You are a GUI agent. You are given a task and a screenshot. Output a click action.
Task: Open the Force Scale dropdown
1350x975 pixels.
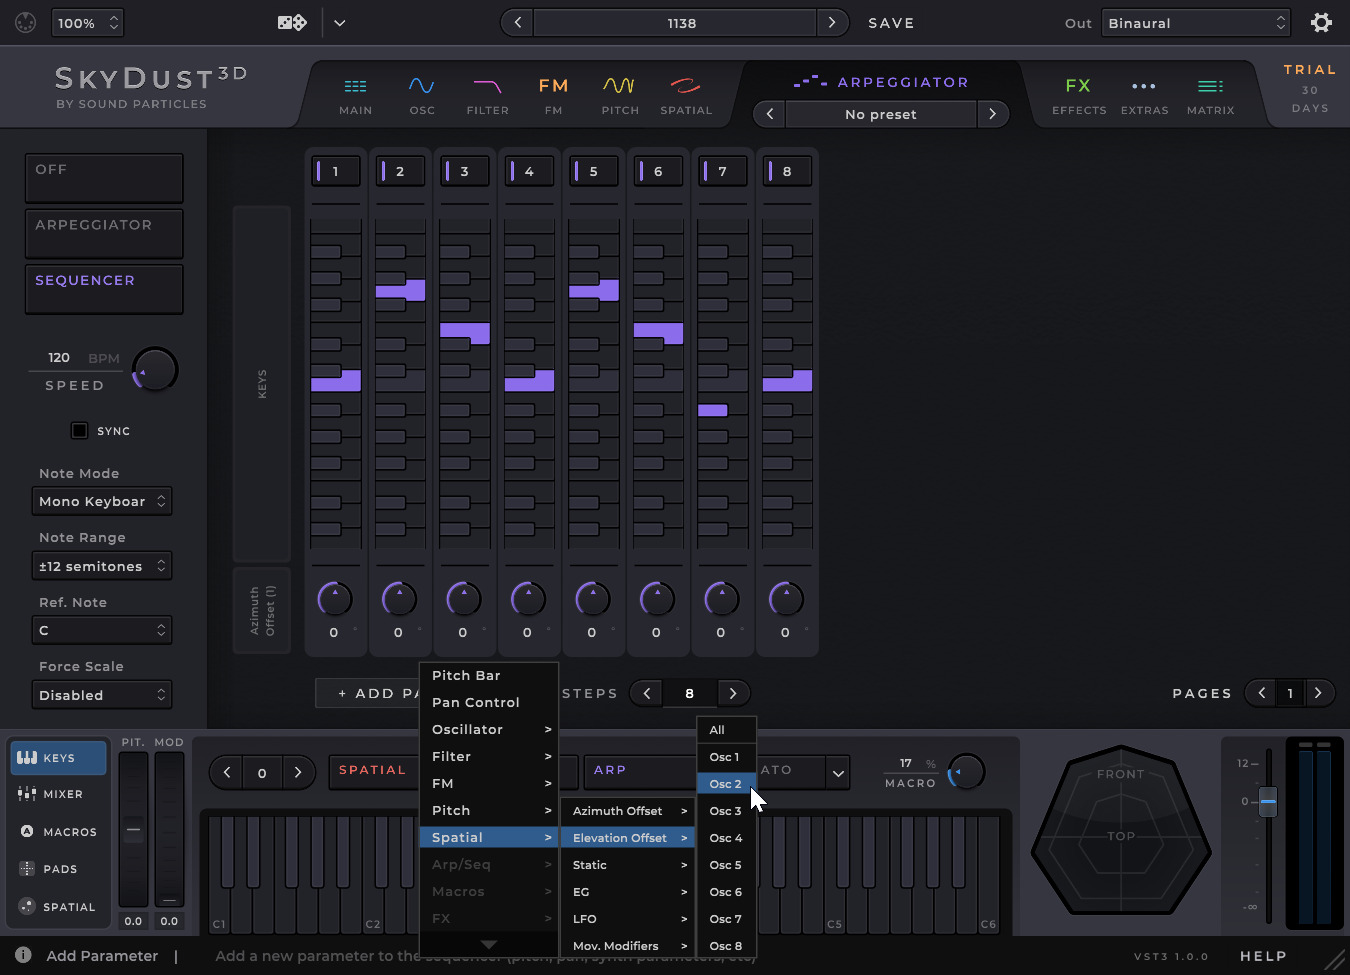102,695
